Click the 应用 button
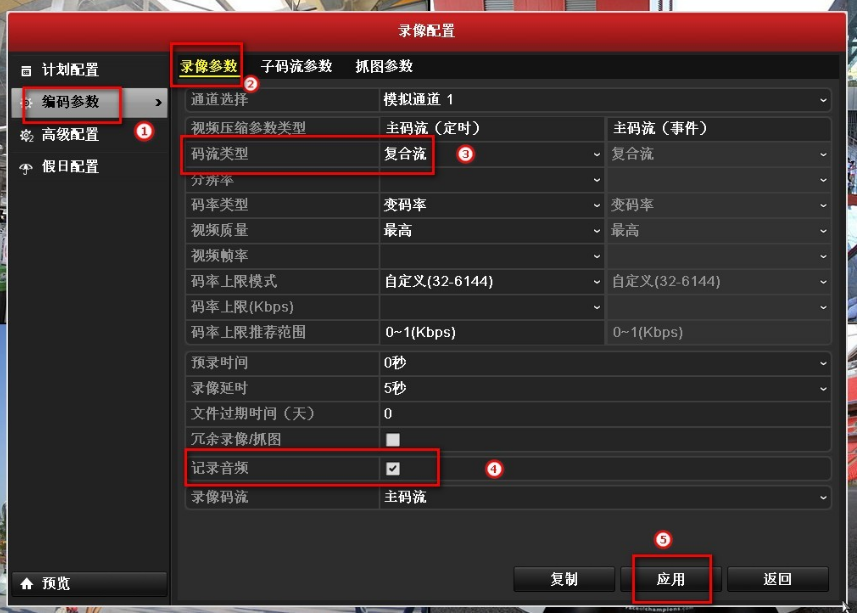858x613 pixels. coord(671,579)
